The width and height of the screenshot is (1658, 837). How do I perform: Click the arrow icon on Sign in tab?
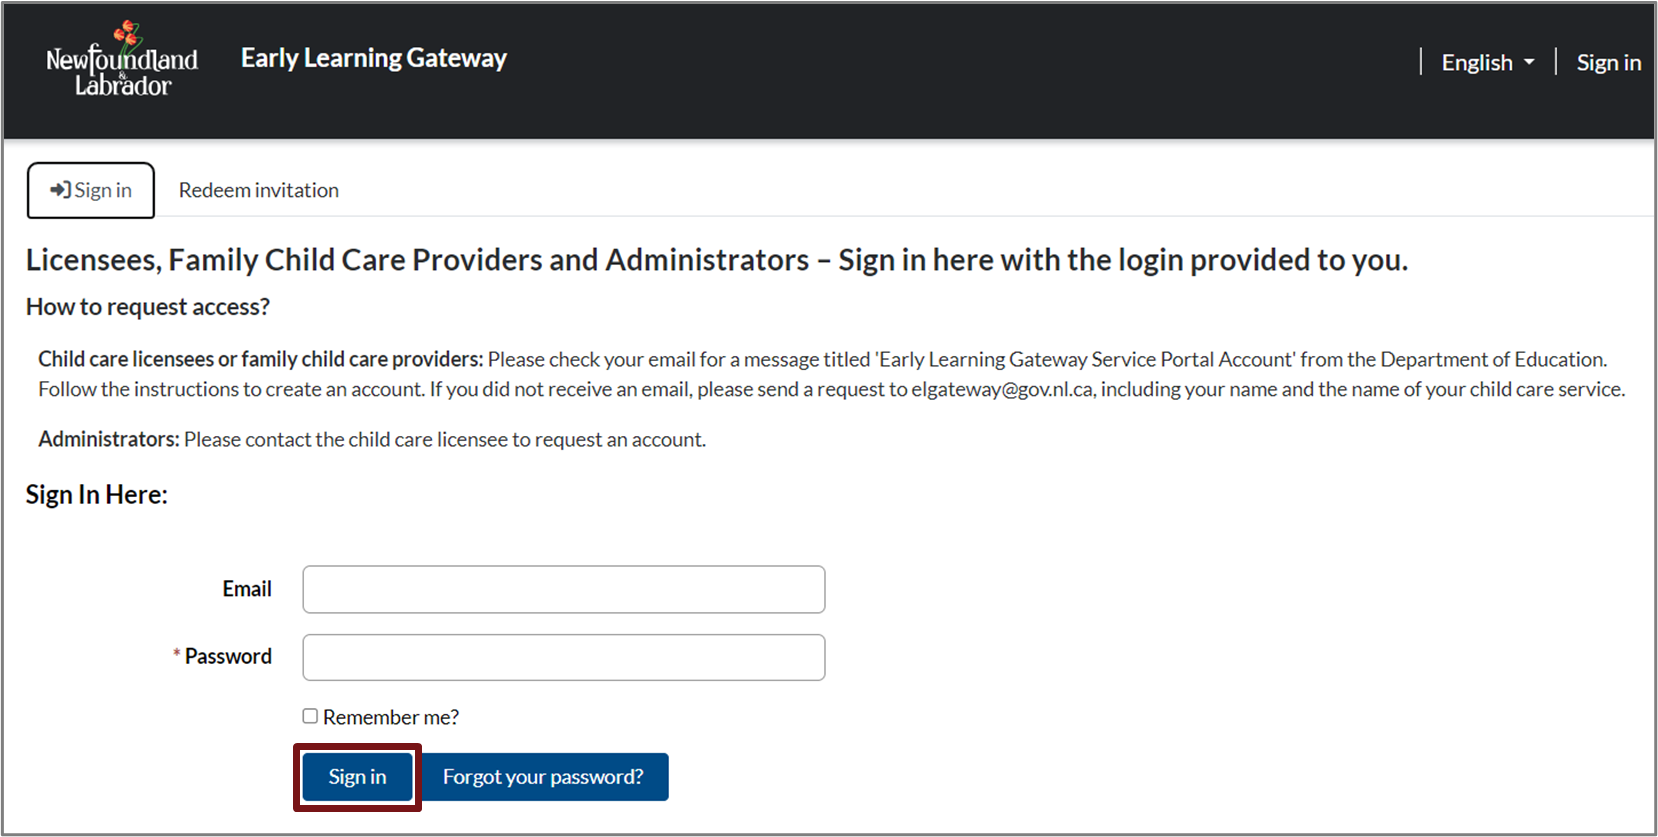click(x=60, y=190)
